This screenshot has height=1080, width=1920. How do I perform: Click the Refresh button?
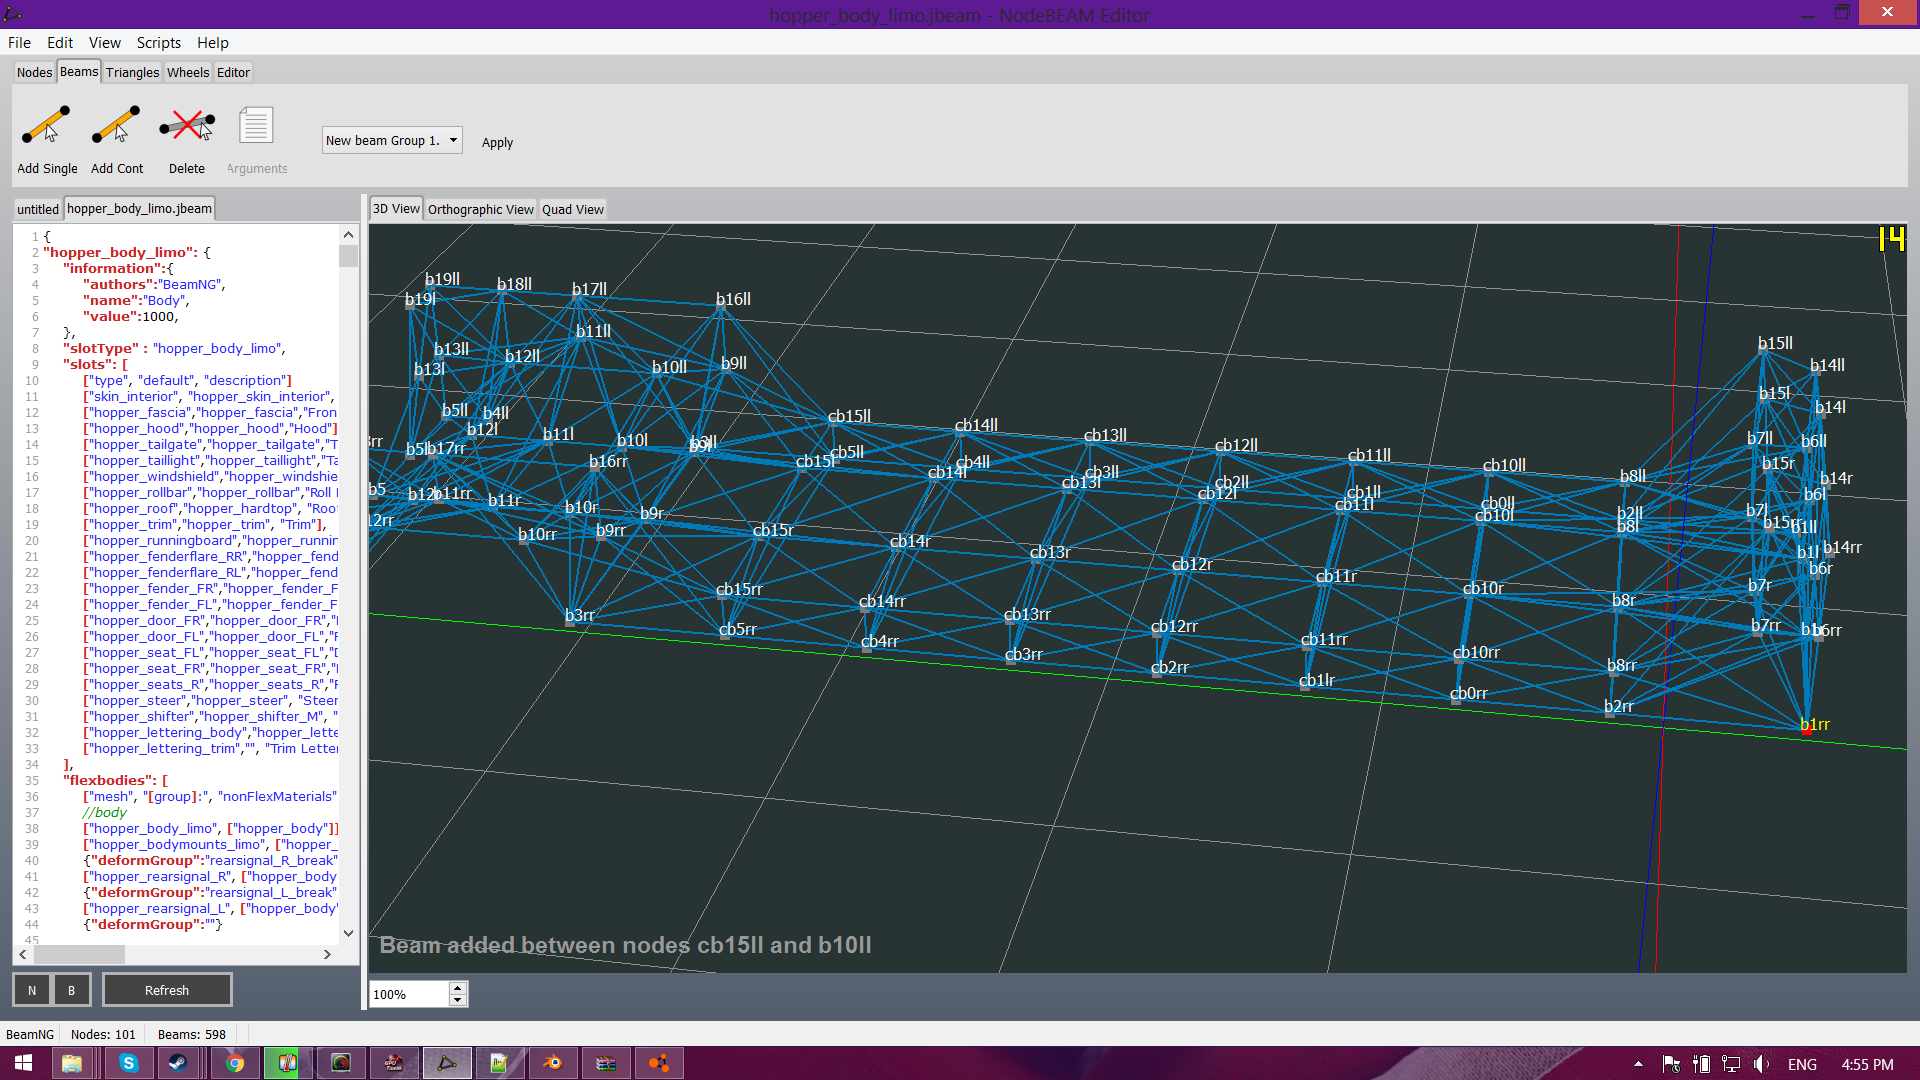coord(167,990)
